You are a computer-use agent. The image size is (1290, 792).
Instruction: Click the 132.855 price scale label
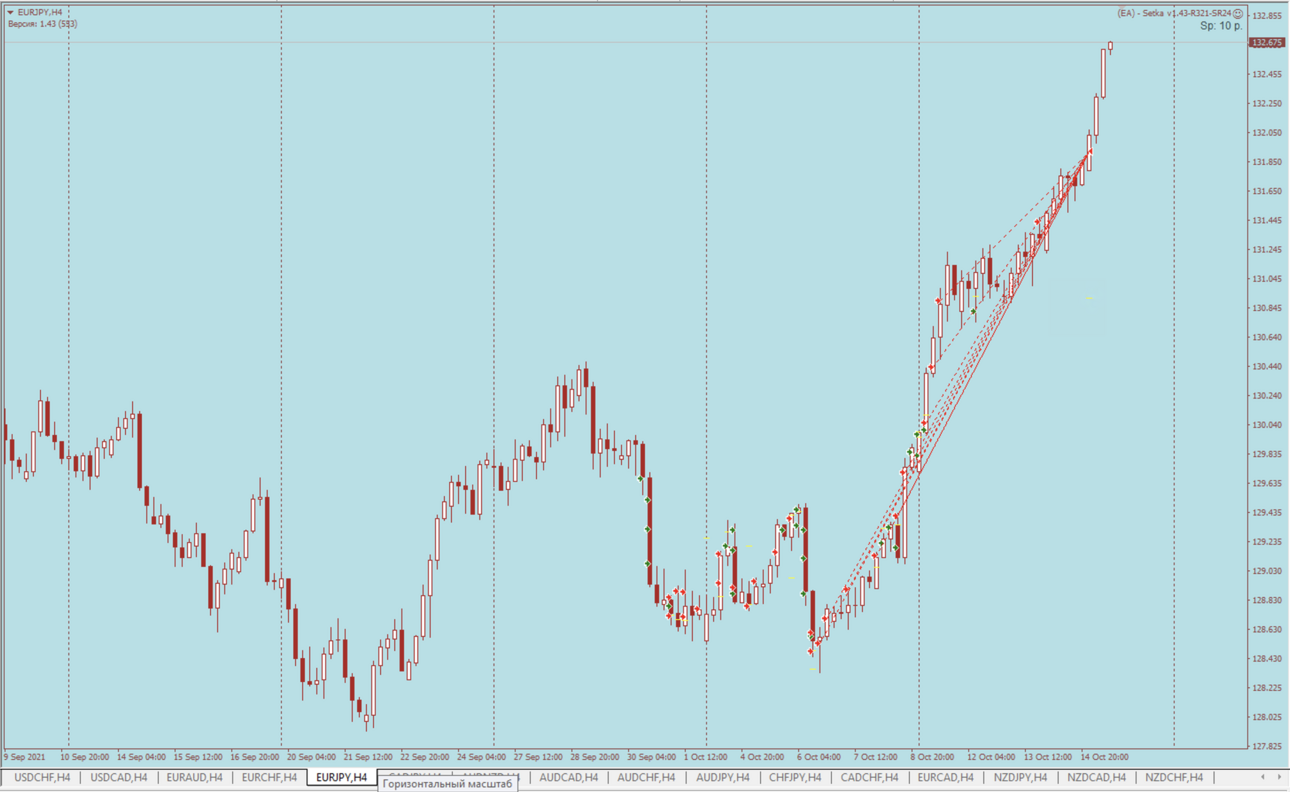pyautogui.click(x=1267, y=16)
